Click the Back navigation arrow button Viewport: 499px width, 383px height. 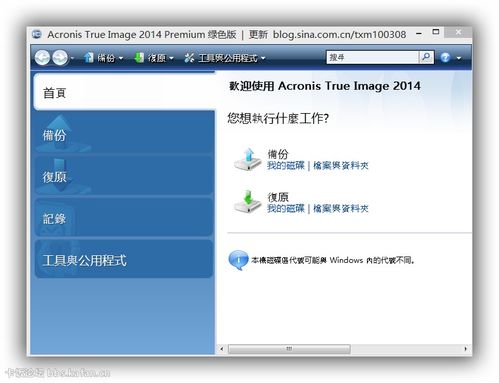42,58
